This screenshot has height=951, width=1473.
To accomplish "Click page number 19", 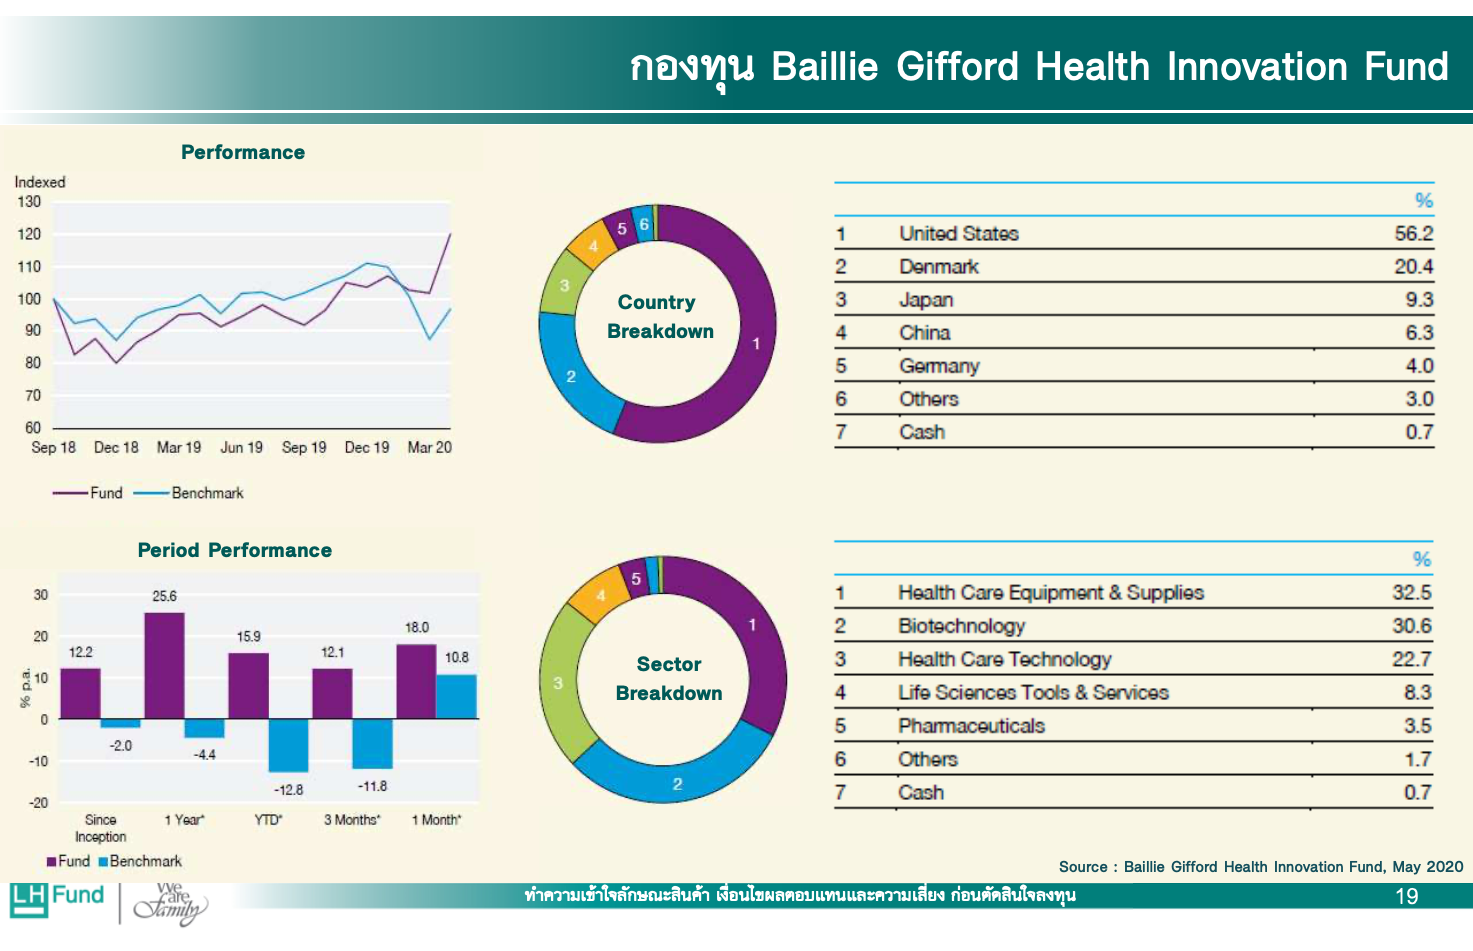I will (x=1406, y=897).
